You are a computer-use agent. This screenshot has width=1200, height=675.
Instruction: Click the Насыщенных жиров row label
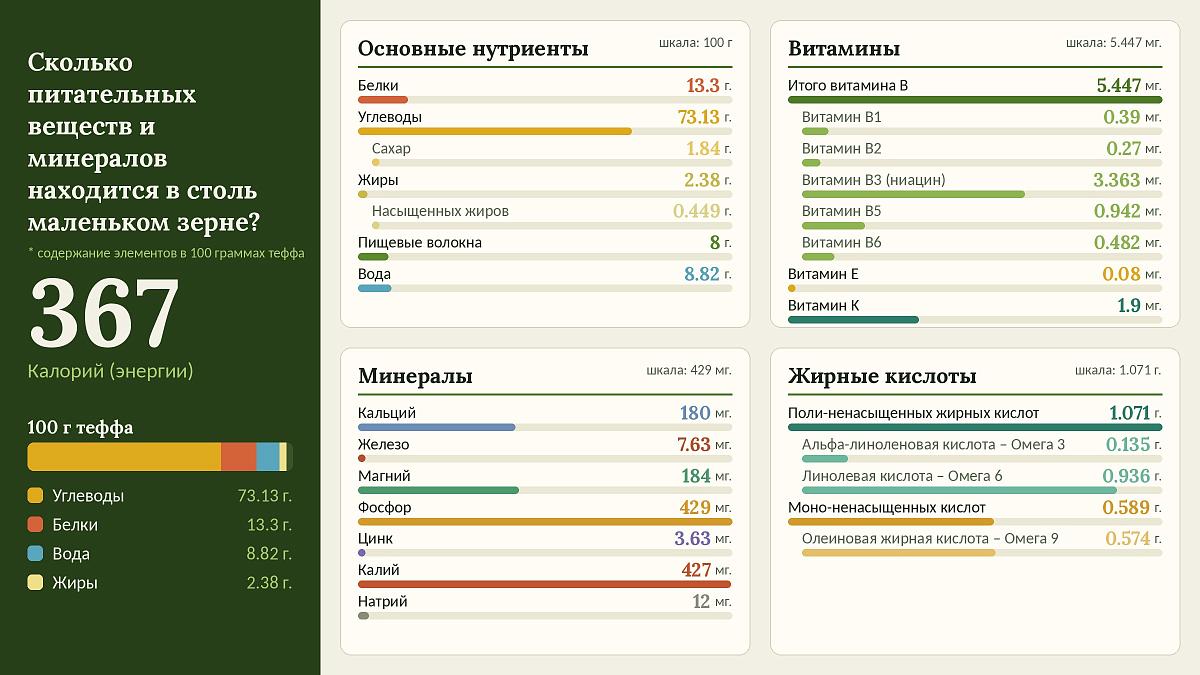pos(440,211)
